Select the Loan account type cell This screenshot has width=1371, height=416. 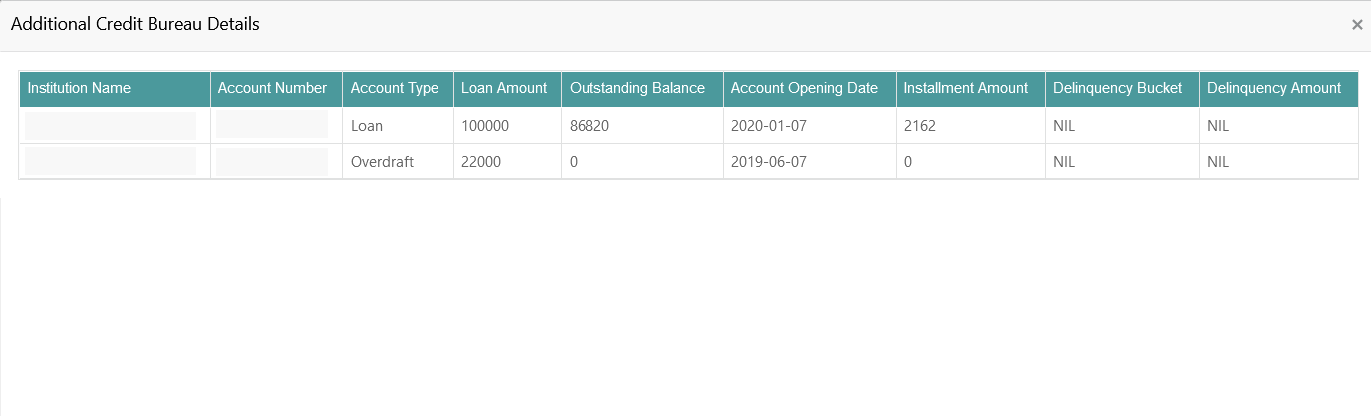point(367,126)
